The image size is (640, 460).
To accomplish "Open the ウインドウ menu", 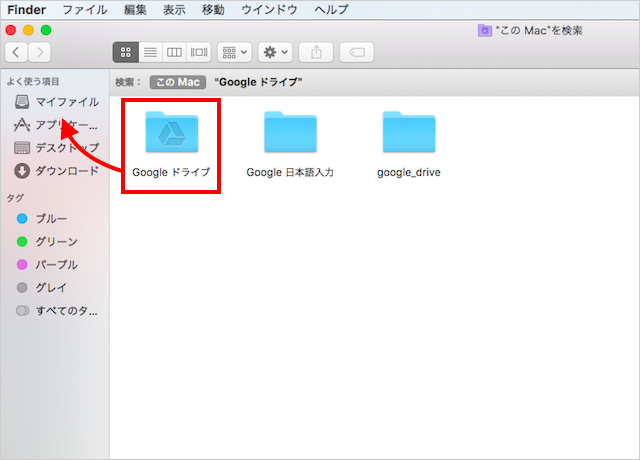I will point(269,9).
